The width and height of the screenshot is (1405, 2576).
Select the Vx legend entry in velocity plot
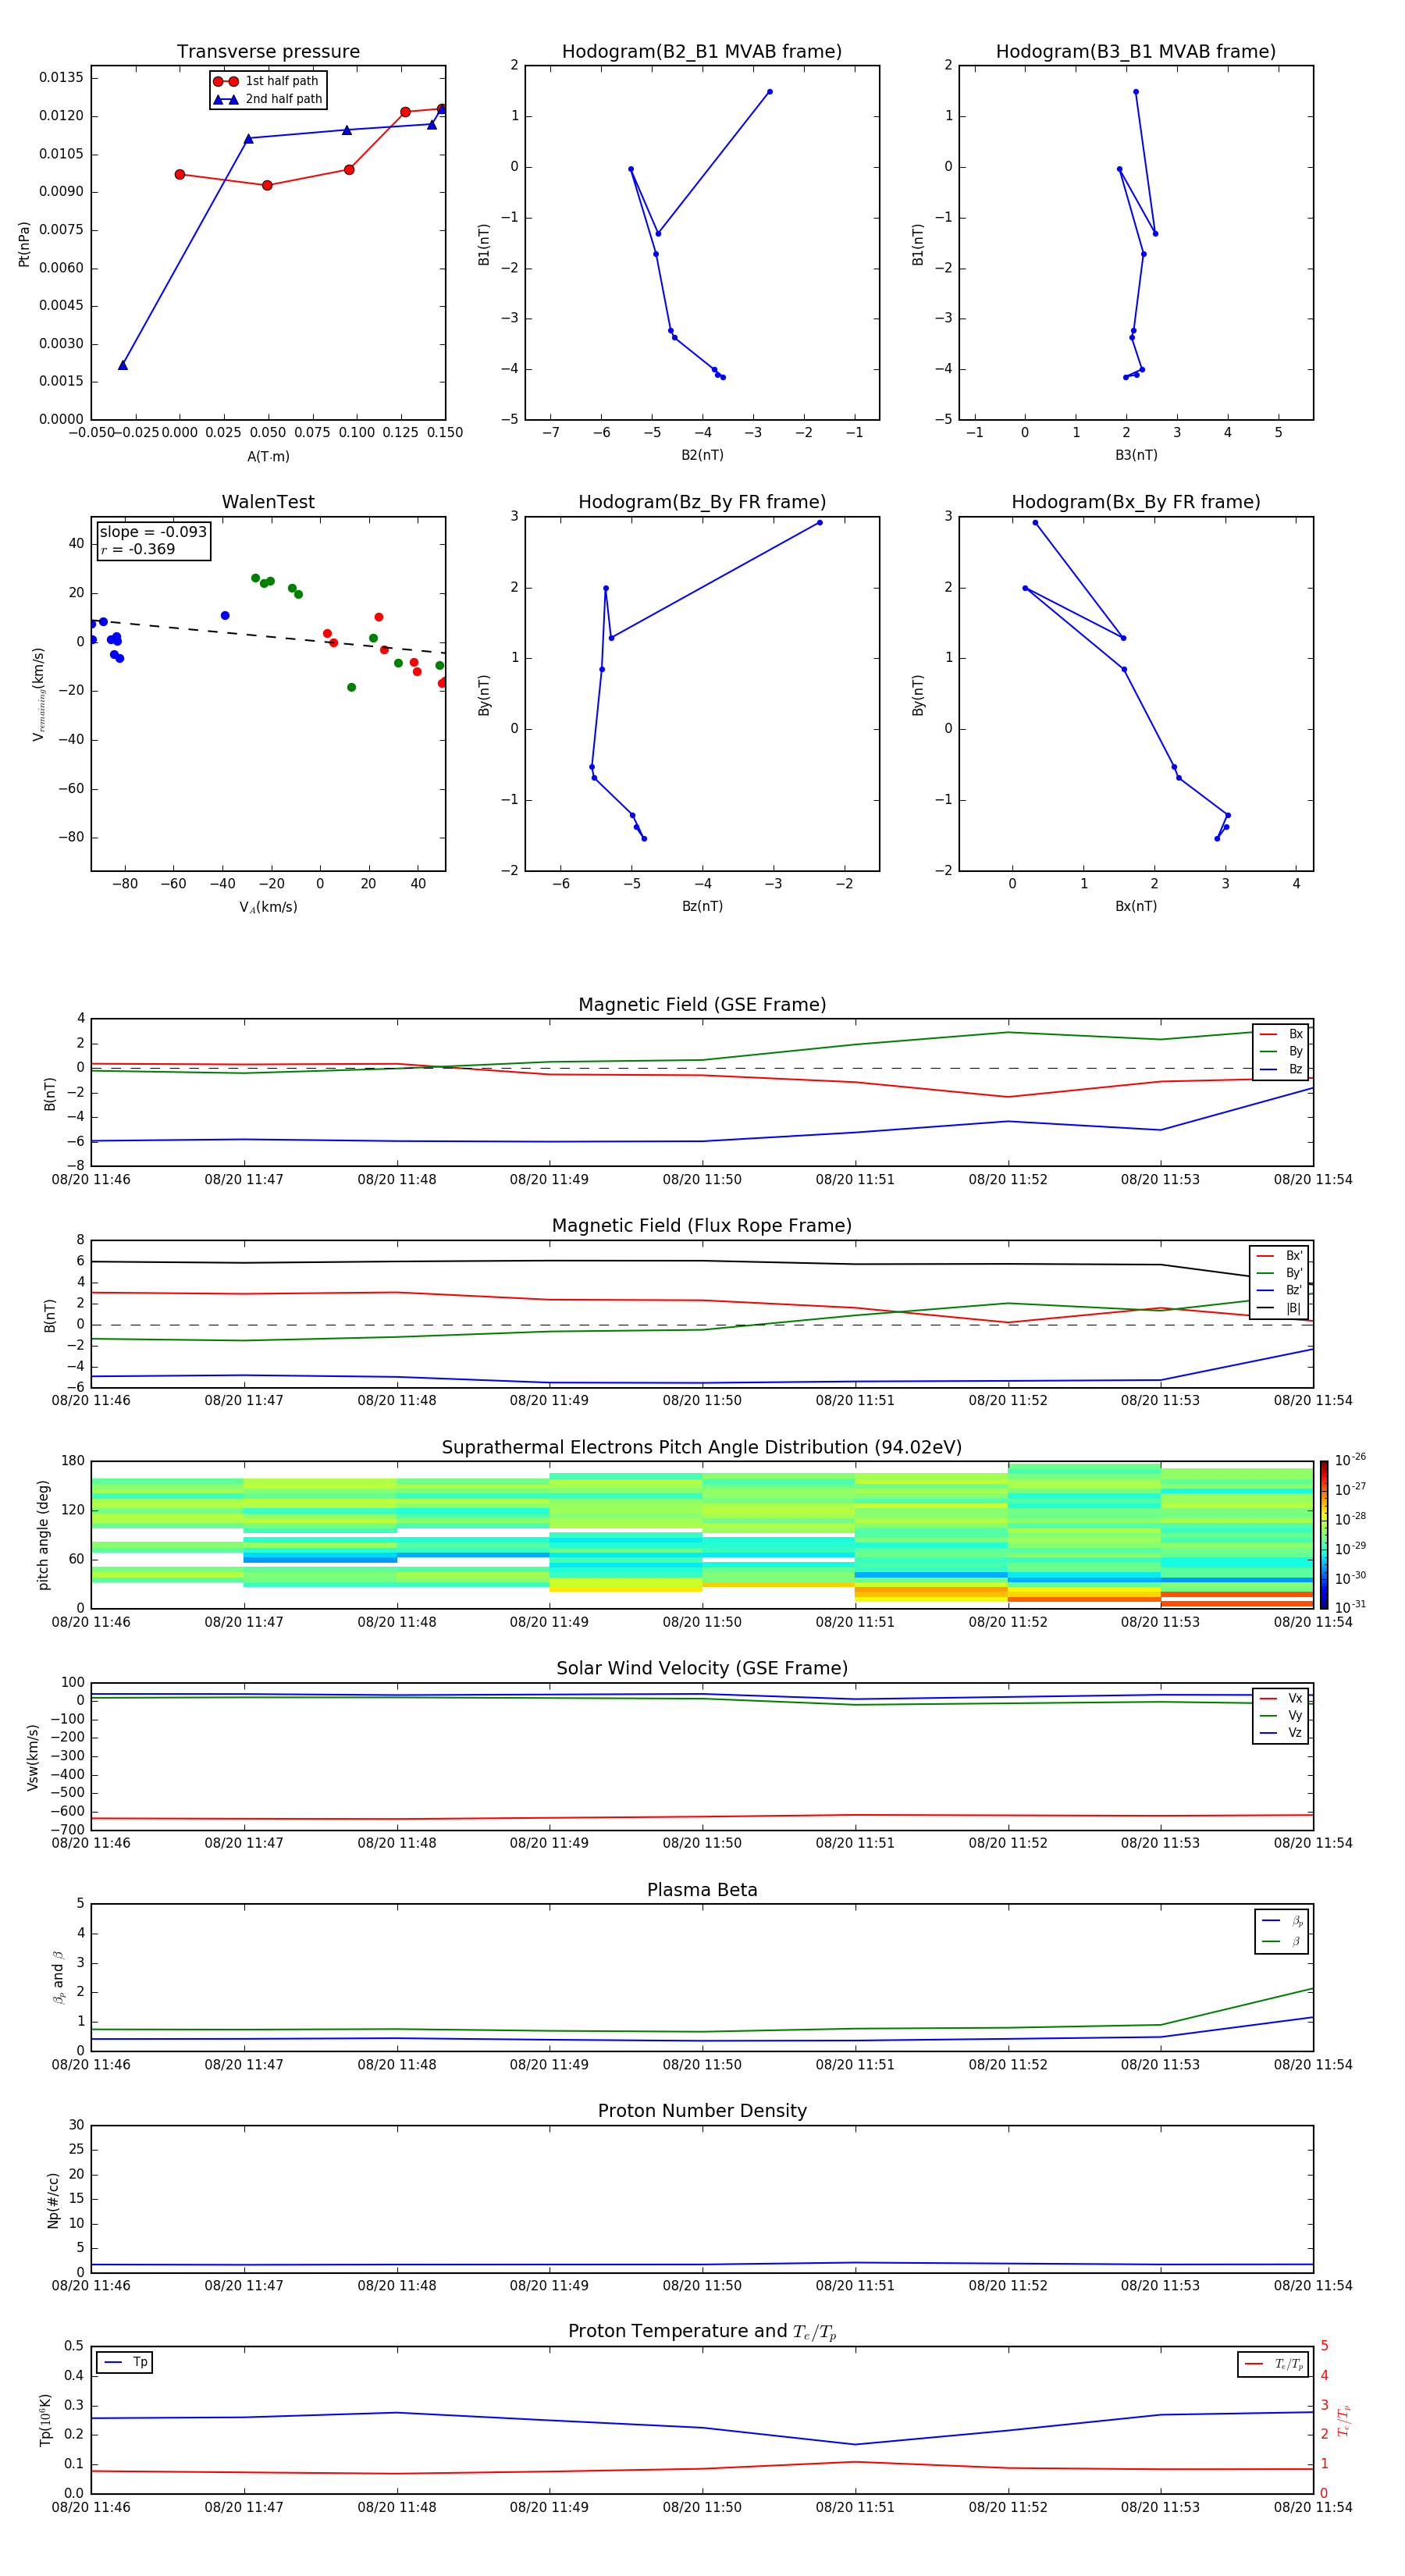(1281, 1698)
